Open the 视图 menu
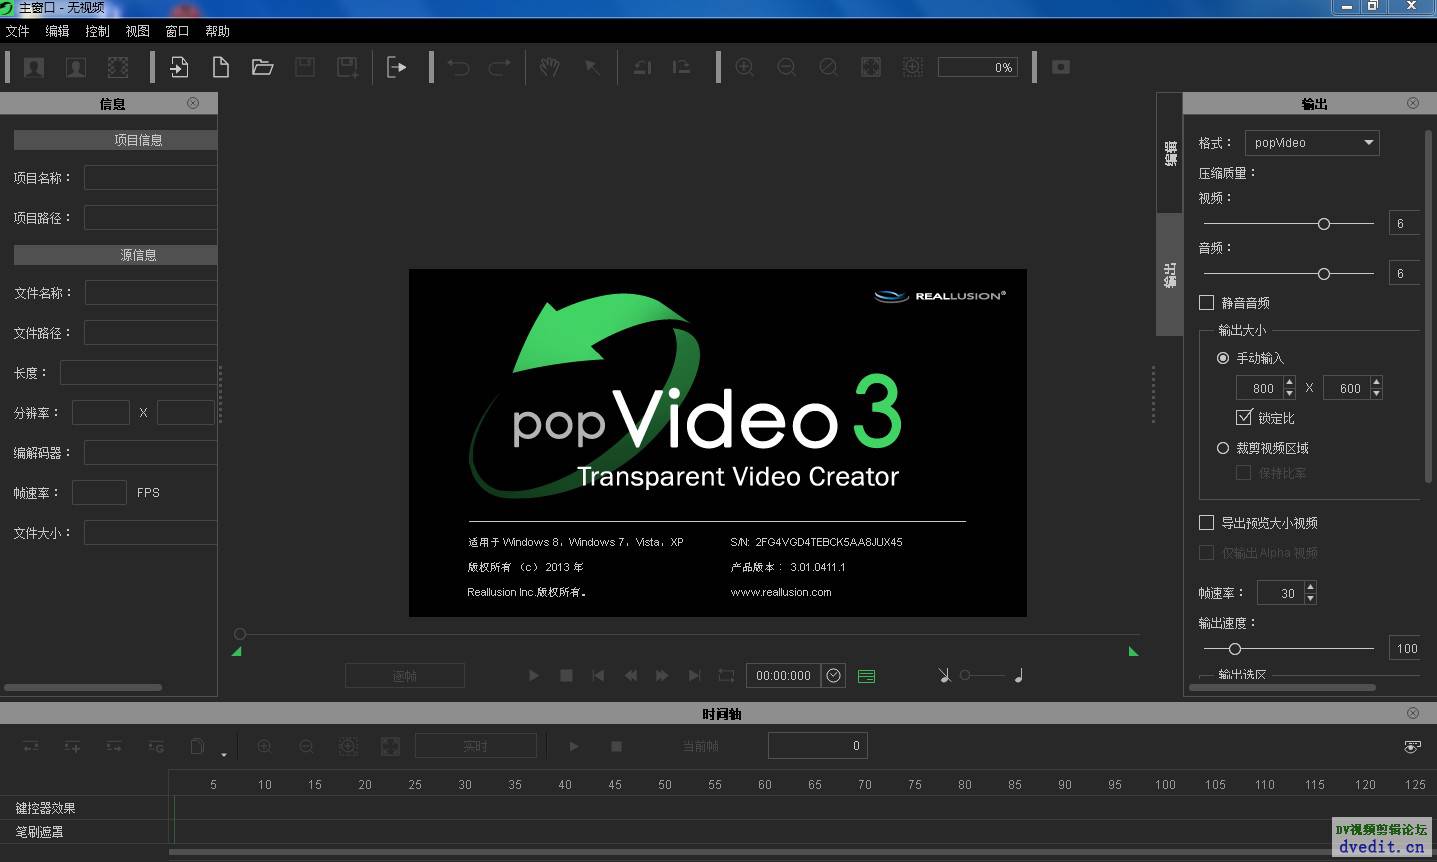The height and width of the screenshot is (862, 1437). coord(137,31)
